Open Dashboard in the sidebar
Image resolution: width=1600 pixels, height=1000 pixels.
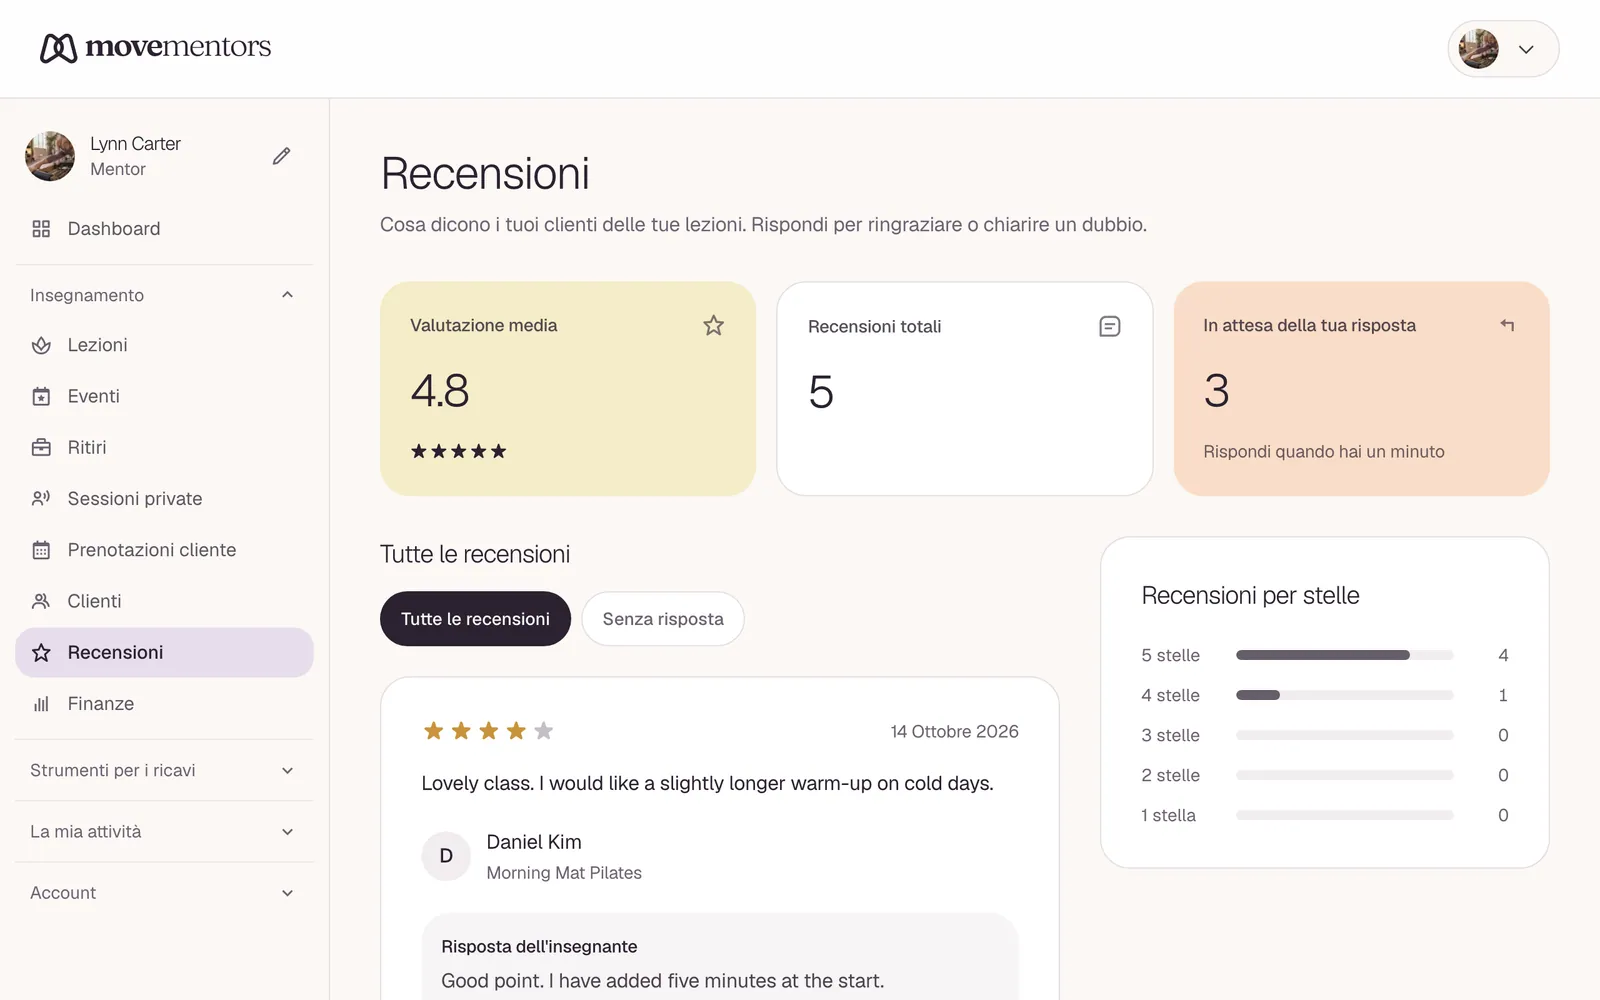[x=165, y=229]
